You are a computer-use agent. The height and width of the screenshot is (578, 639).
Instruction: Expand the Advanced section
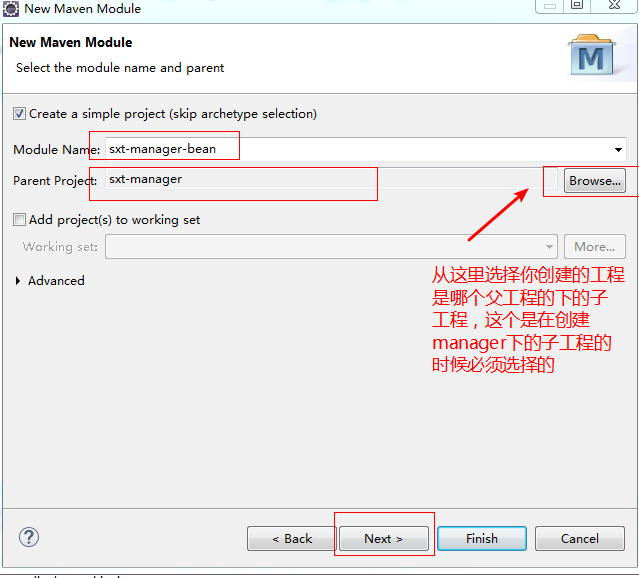point(18,281)
